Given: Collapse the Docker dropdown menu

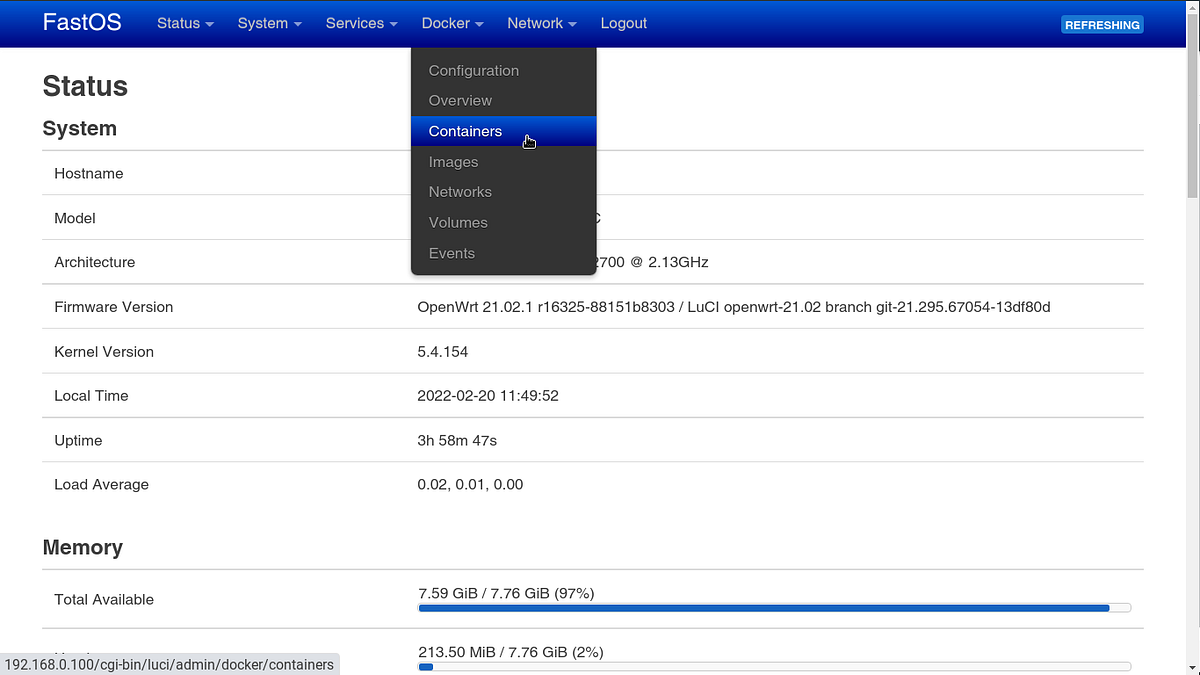Looking at the screenshot, I should pyautogui.click(x=452, y=23).
